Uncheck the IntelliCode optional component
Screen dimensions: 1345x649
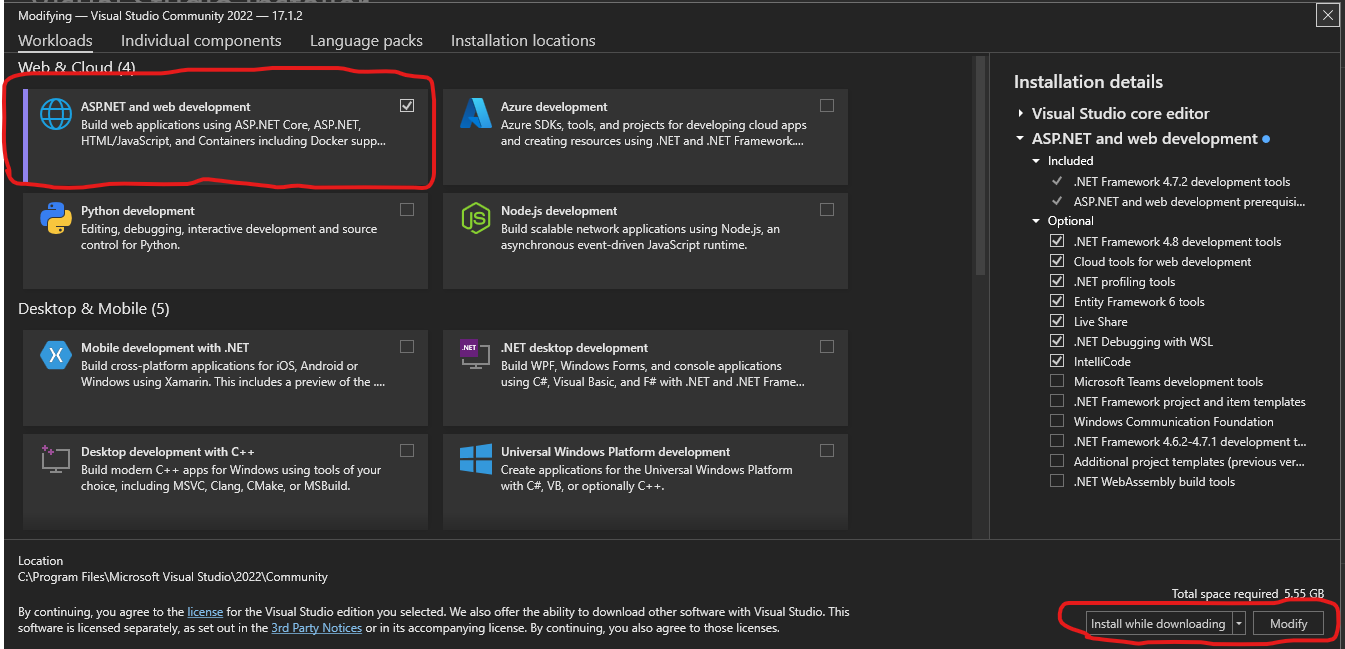[1057, 361]
